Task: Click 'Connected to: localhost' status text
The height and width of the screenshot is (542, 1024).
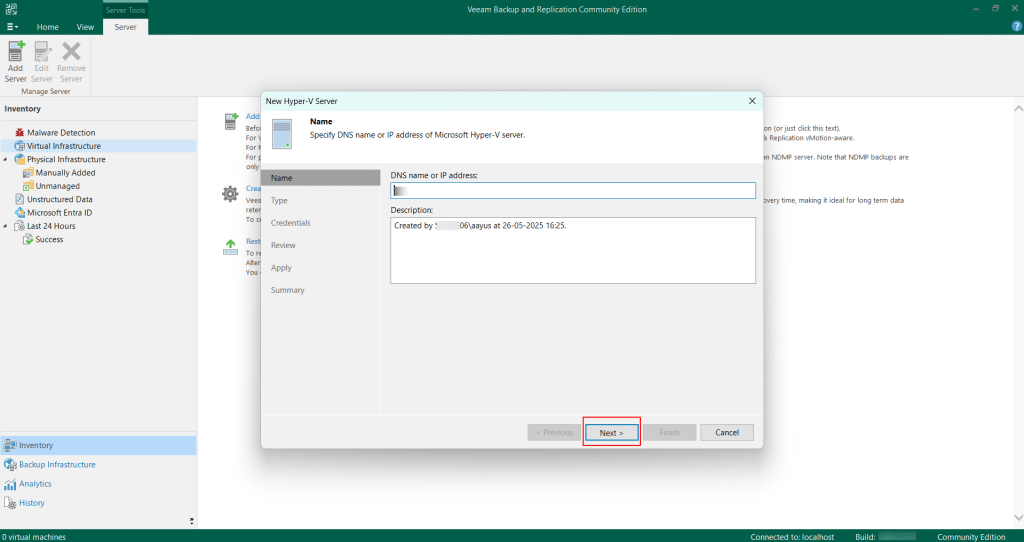Action: pyautogui.click(x=792, y=537)
